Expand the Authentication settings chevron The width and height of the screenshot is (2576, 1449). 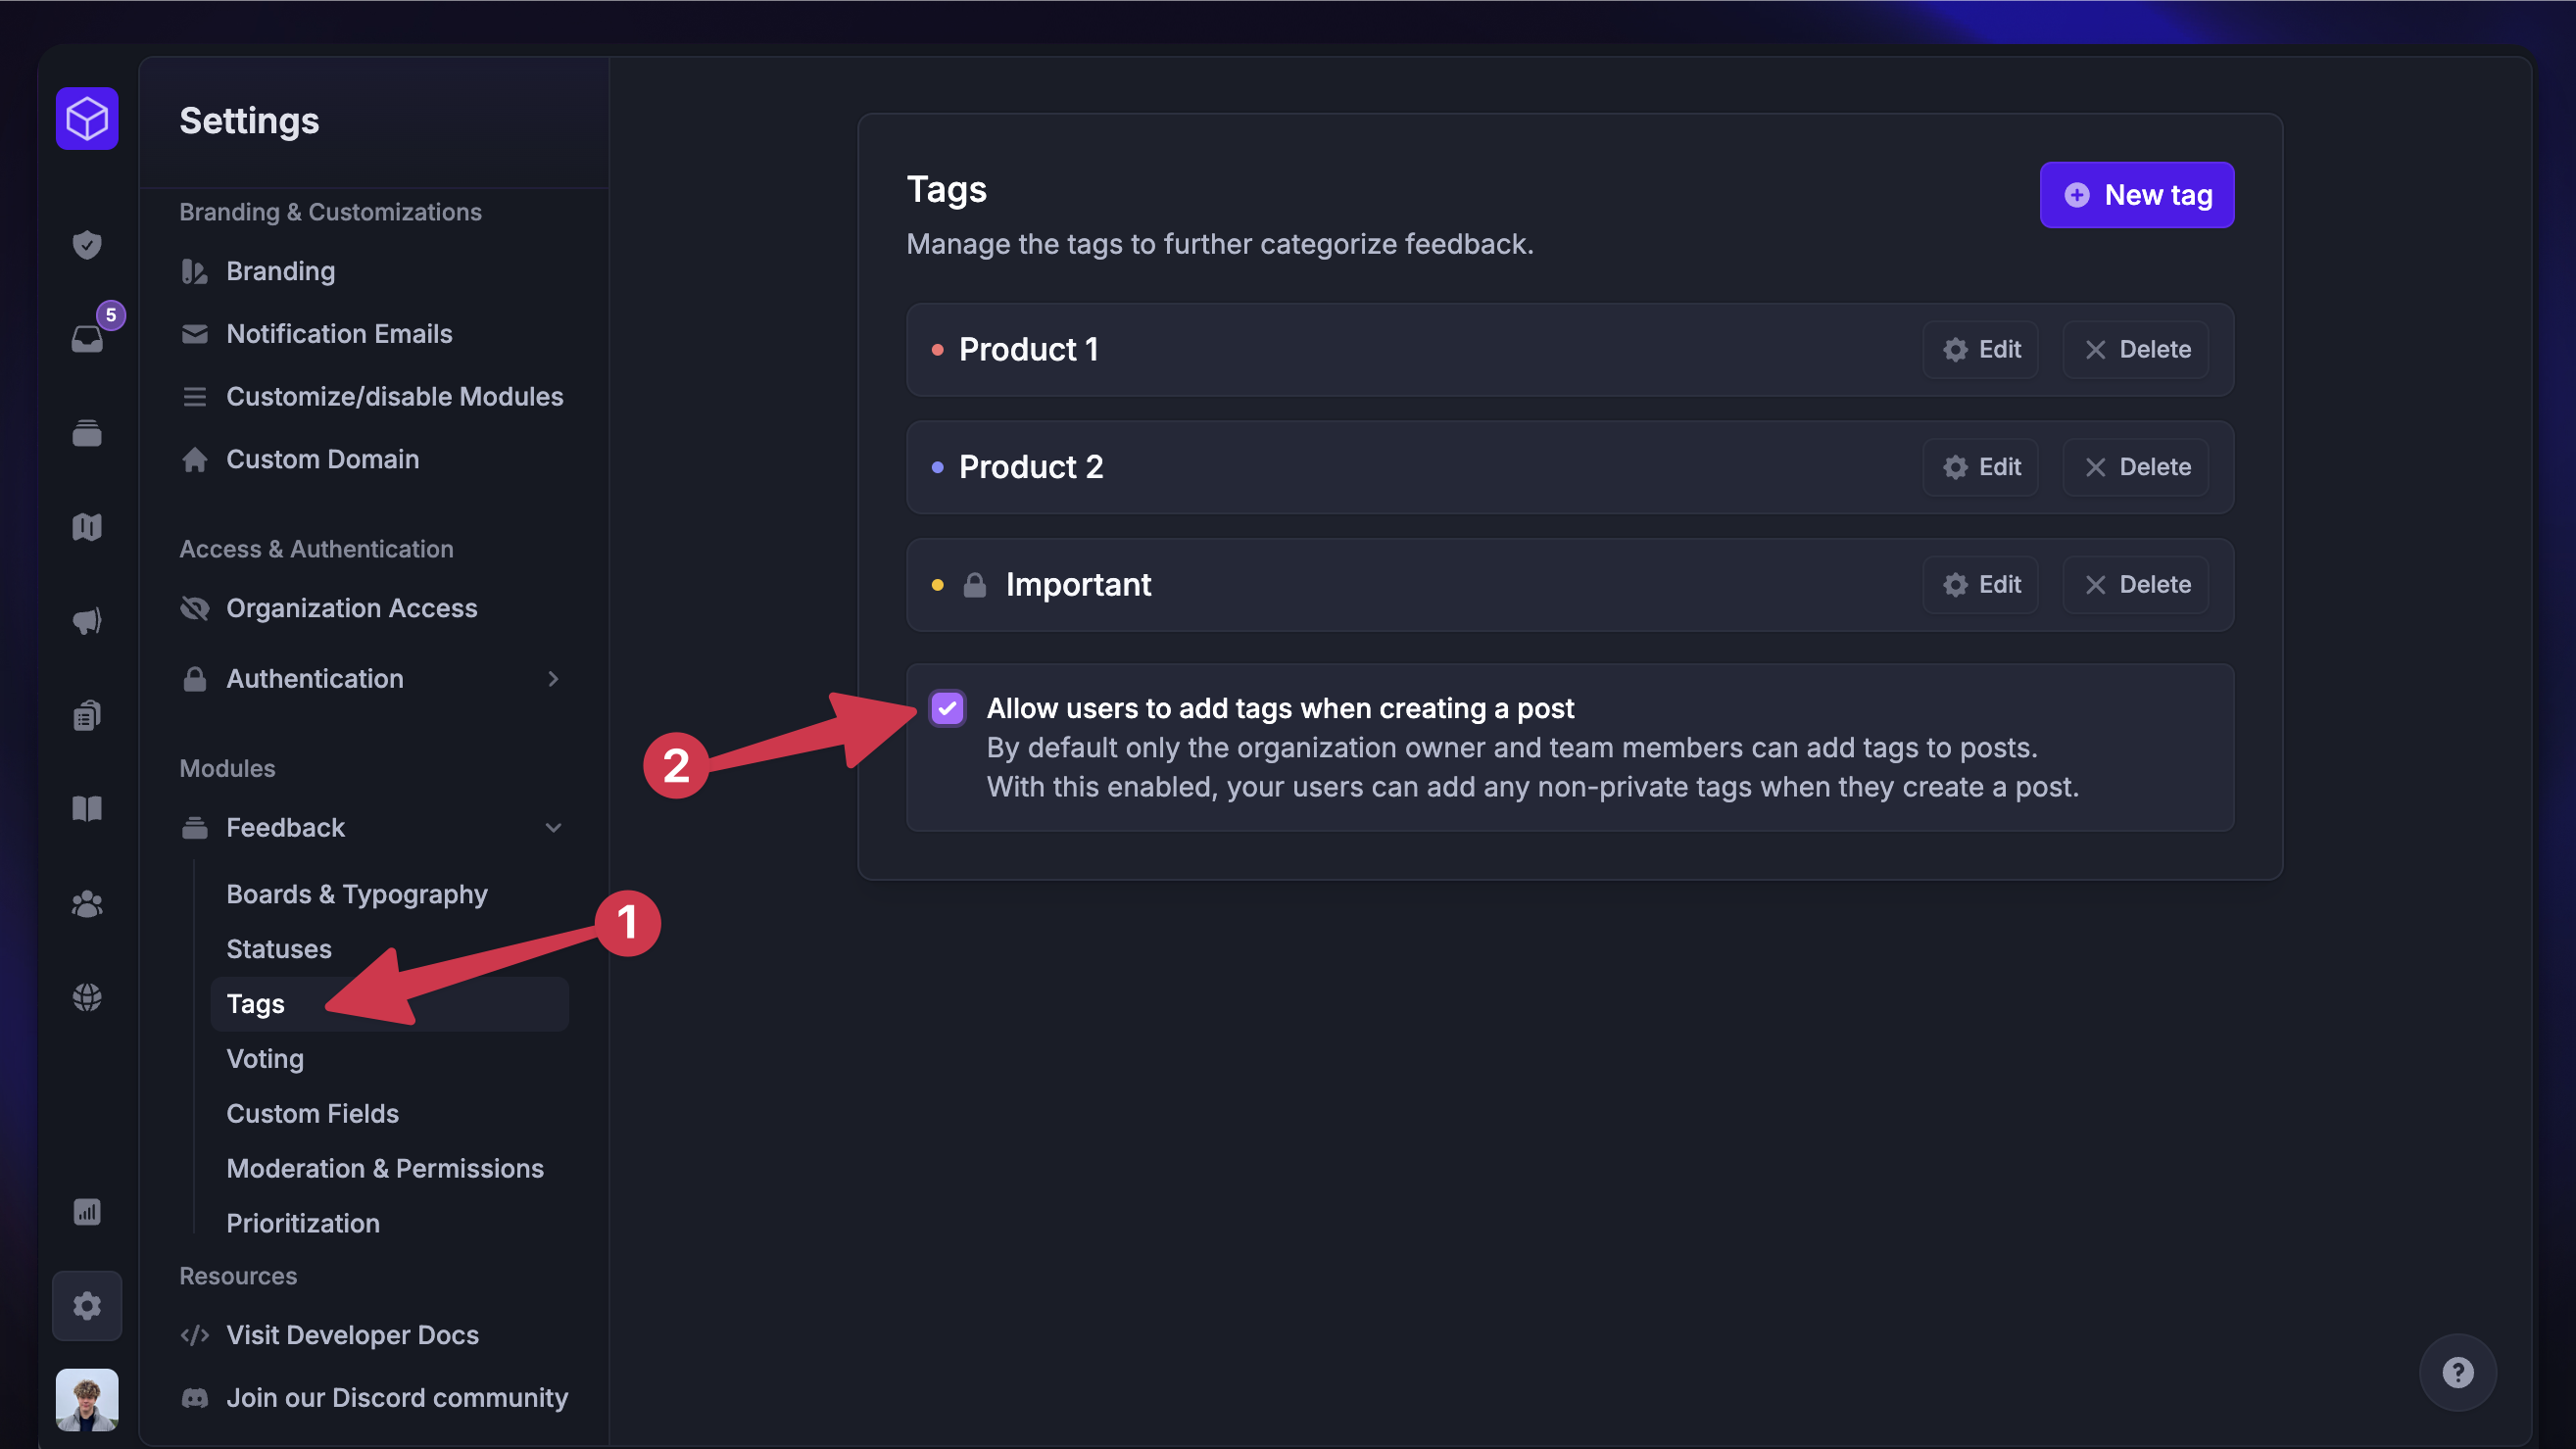point(554,679)
